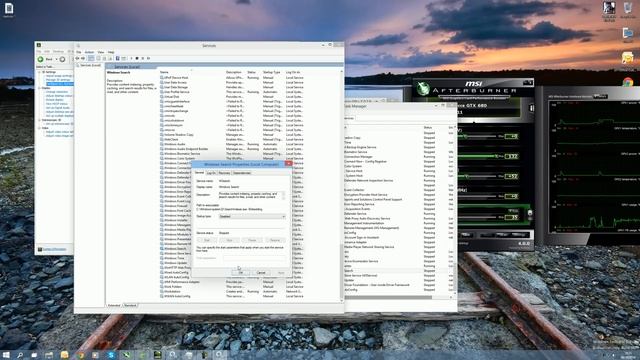Click the Start parameters input field
The image size is (640, 360).
254,258
